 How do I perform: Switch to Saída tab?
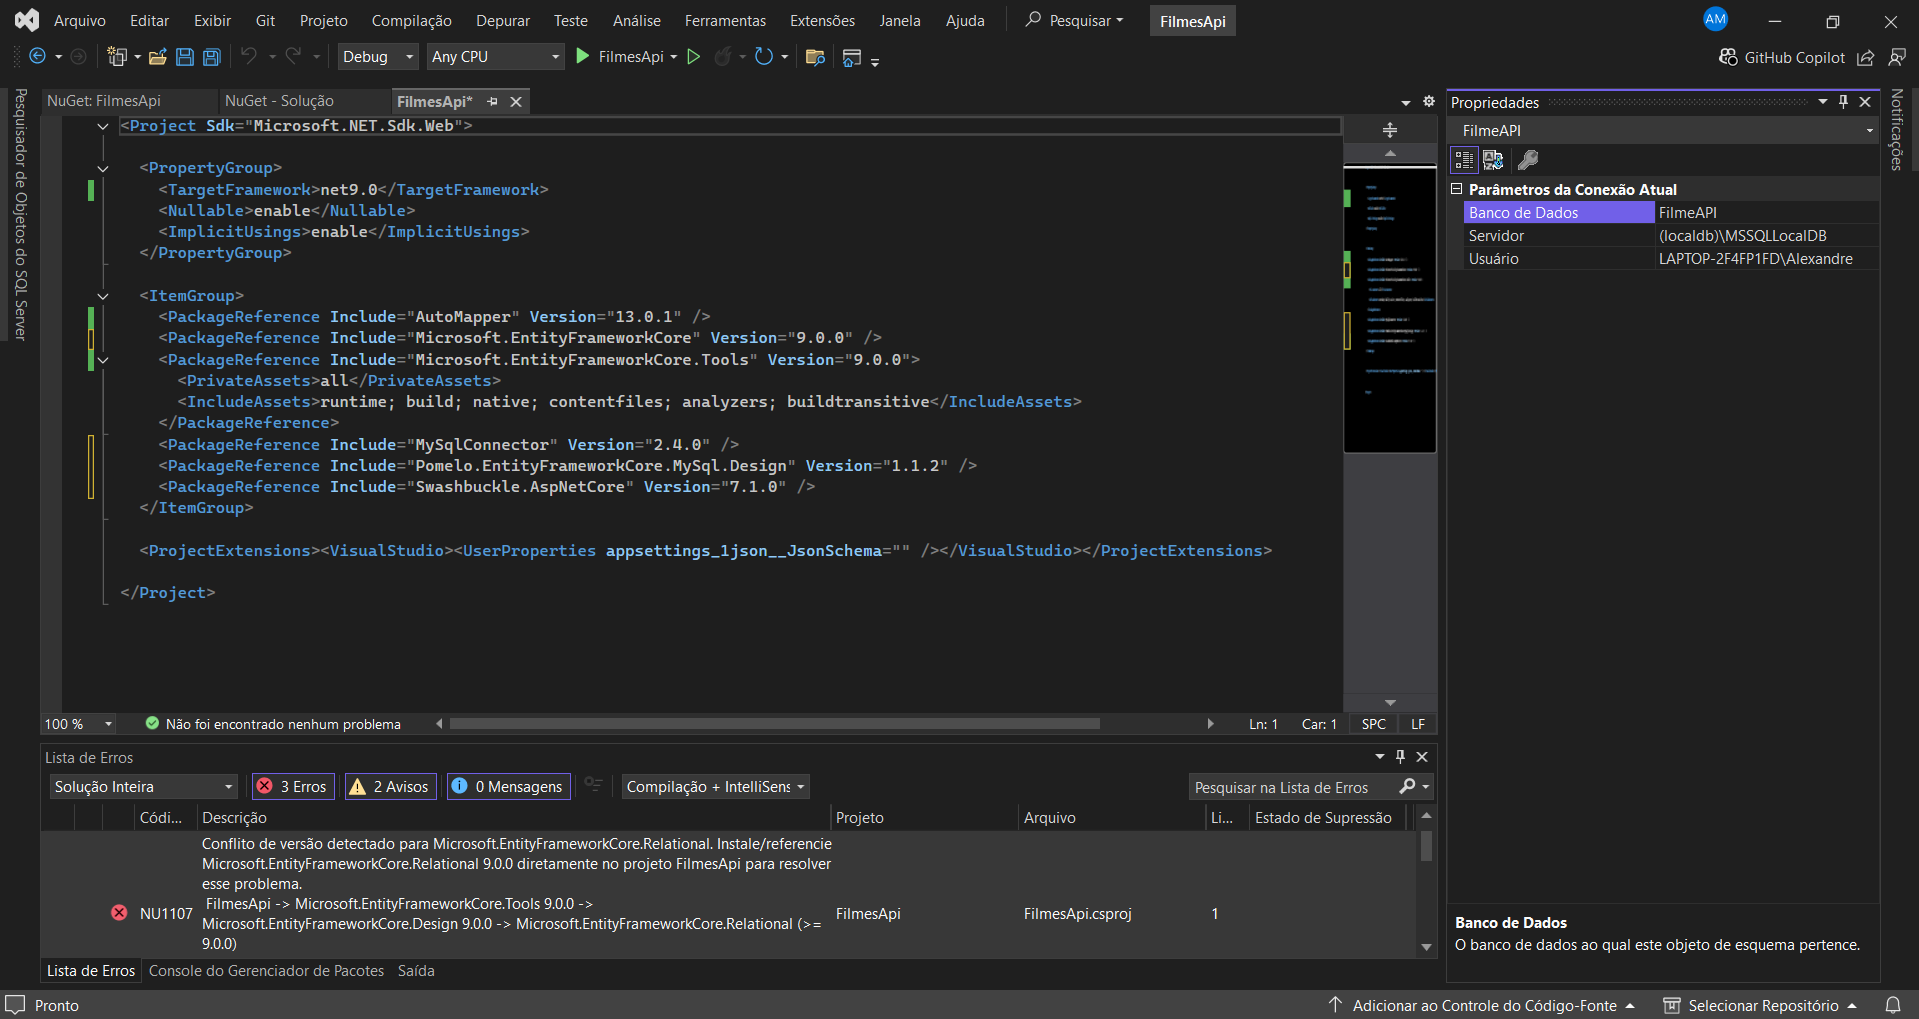[x=416, y=971]
